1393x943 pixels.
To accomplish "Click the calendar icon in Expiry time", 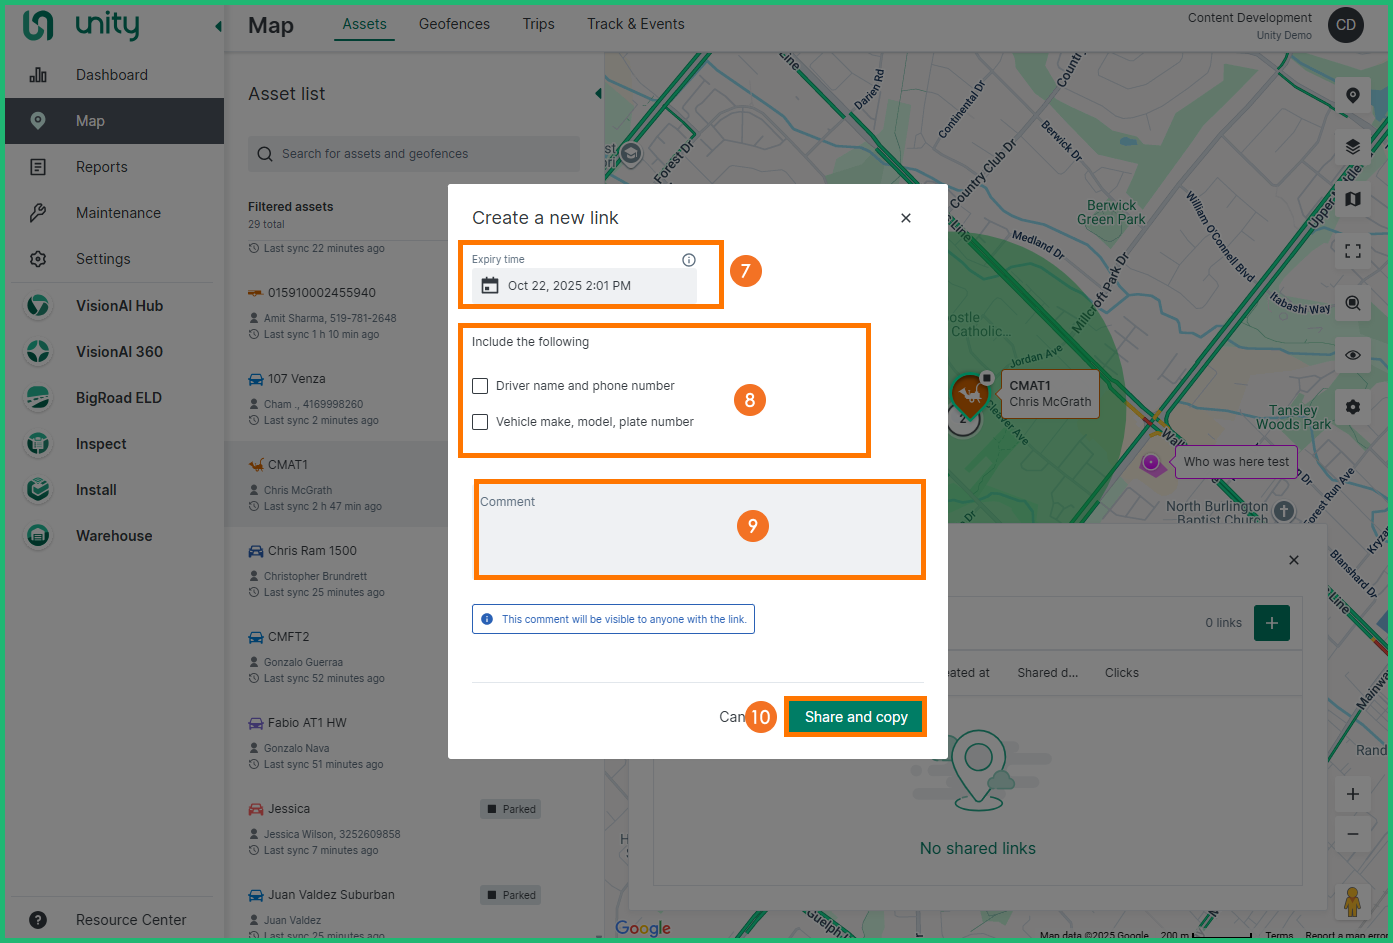I will tap(490, 286).
